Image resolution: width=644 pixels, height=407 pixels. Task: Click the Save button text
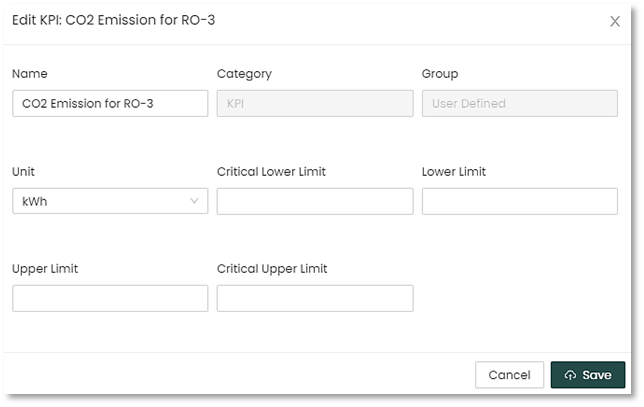pyautogui.click(x=597, y=375)
